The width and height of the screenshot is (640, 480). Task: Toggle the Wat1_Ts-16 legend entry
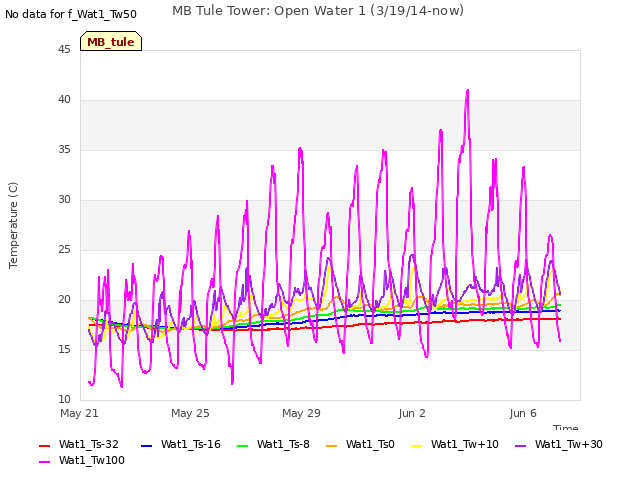click(x=181, y=444)
